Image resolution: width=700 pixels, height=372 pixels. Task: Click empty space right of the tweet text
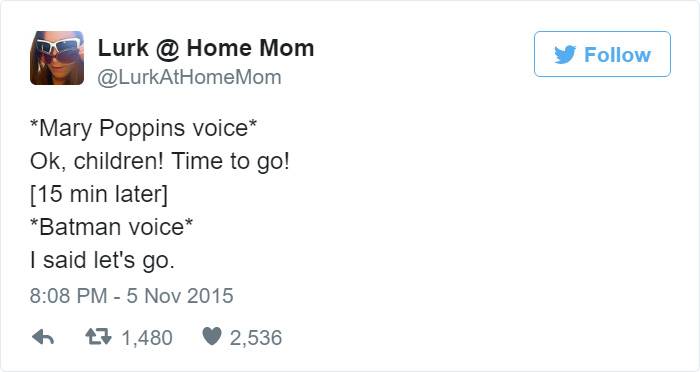coord(491,192)
